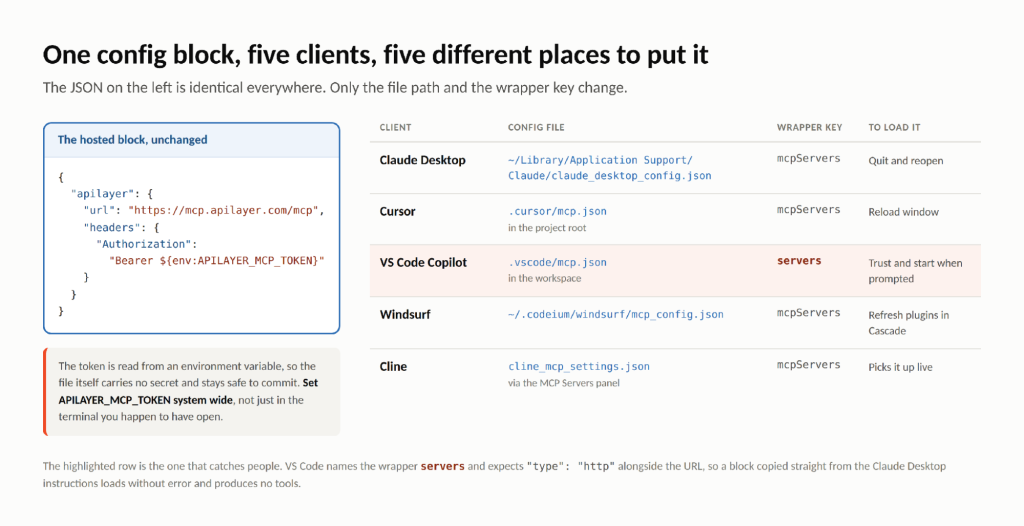Click the .cursor/mcp.json path

coord(558,212)
